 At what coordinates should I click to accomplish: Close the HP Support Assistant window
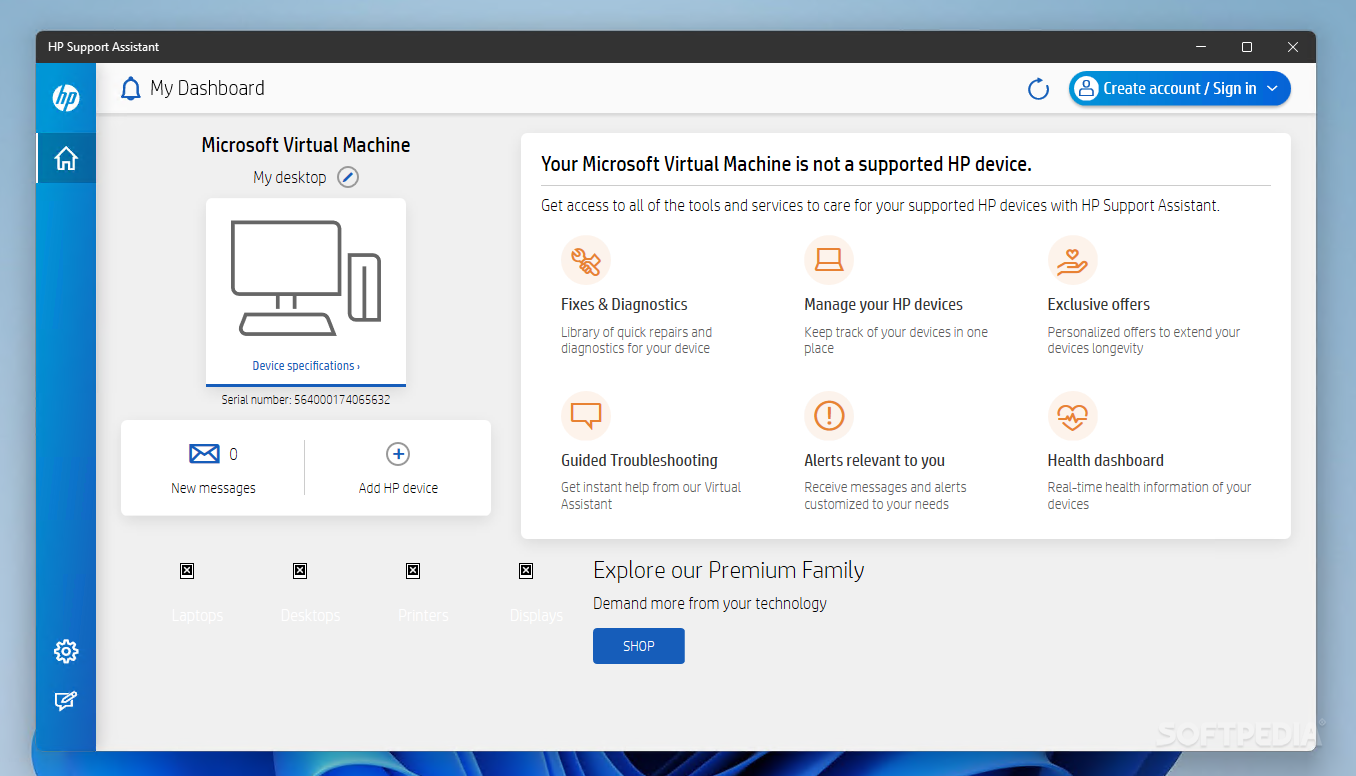click(x=1293, y=47)
